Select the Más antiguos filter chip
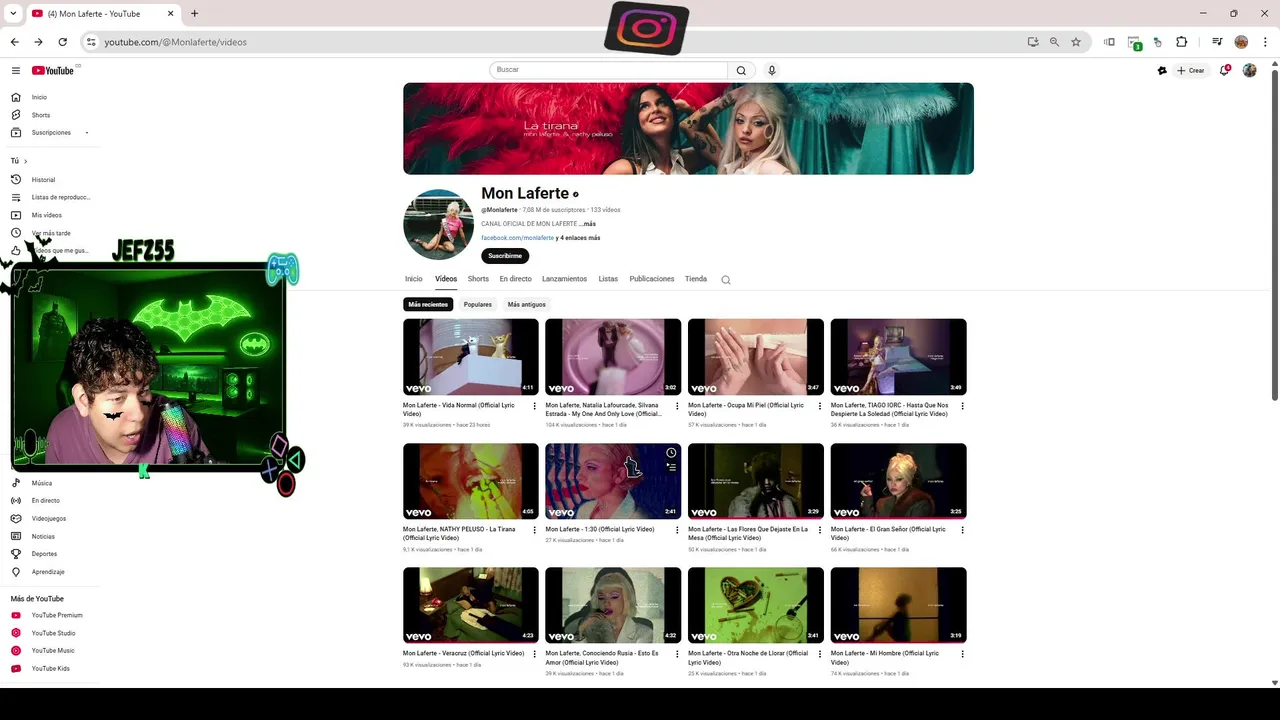This screenshot has height=720, width=1280. click(527, 304)
